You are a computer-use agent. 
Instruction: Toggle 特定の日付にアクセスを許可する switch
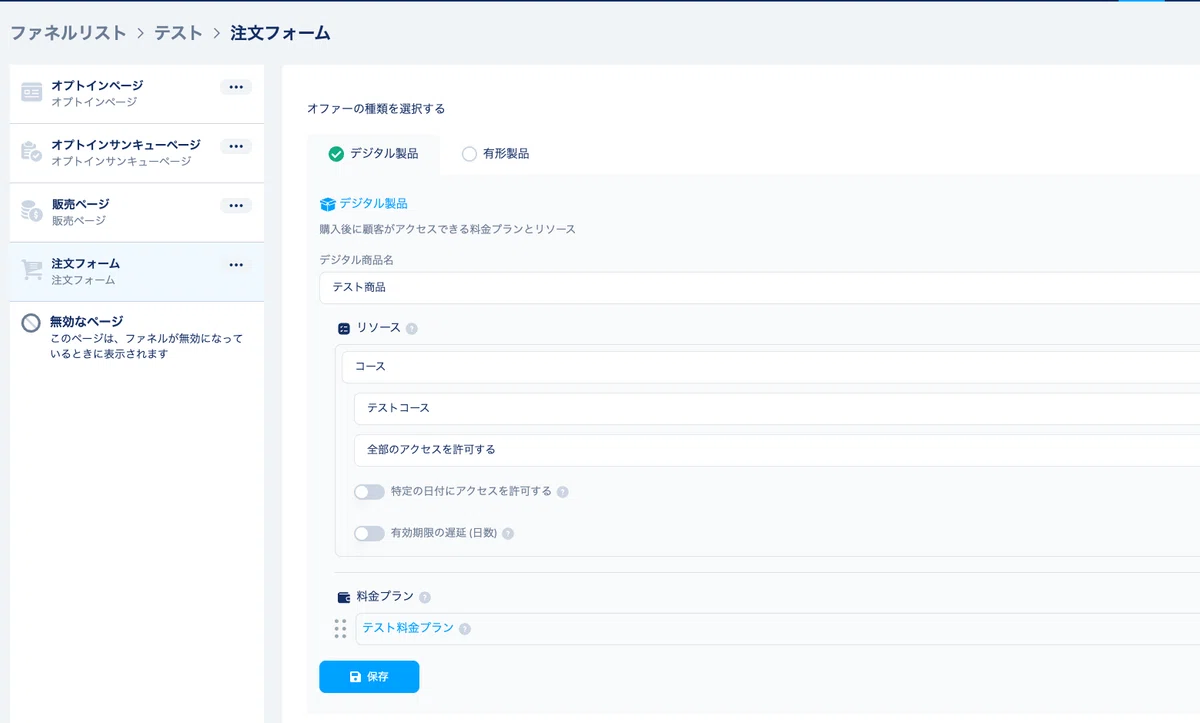tap(369, 492)
